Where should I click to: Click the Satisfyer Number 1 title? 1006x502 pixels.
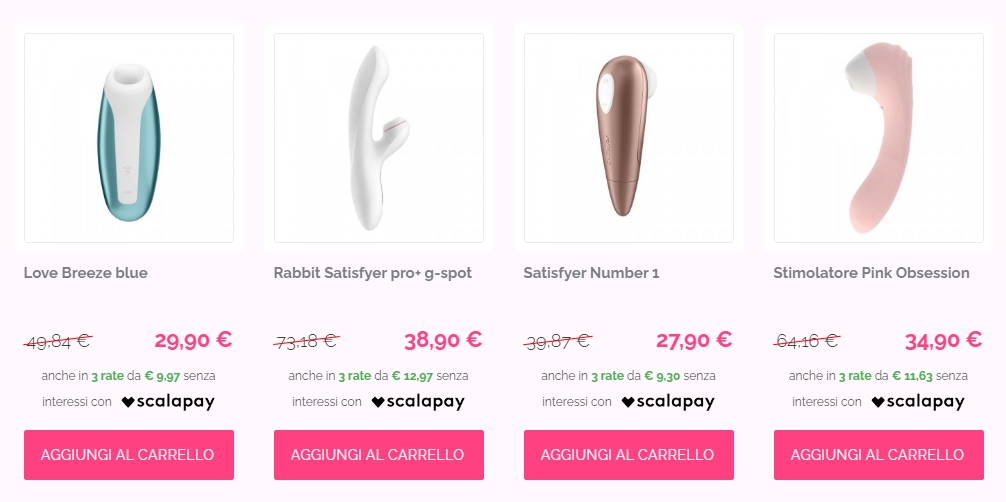click(592, 273)
